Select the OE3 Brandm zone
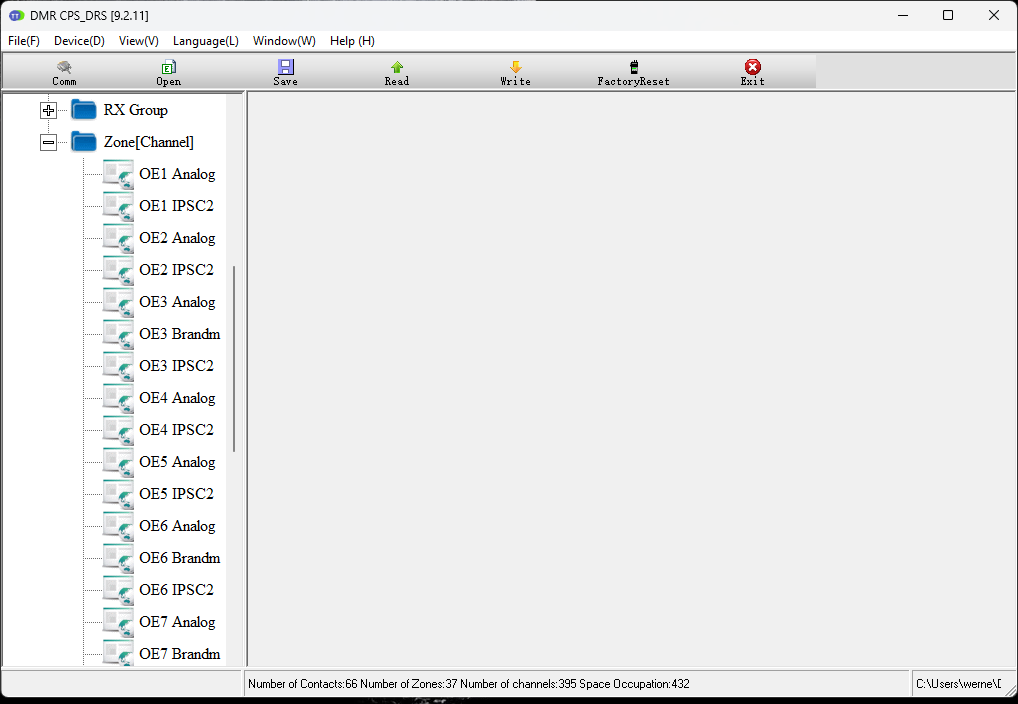 pyautogui.click(x=179, y=334)
